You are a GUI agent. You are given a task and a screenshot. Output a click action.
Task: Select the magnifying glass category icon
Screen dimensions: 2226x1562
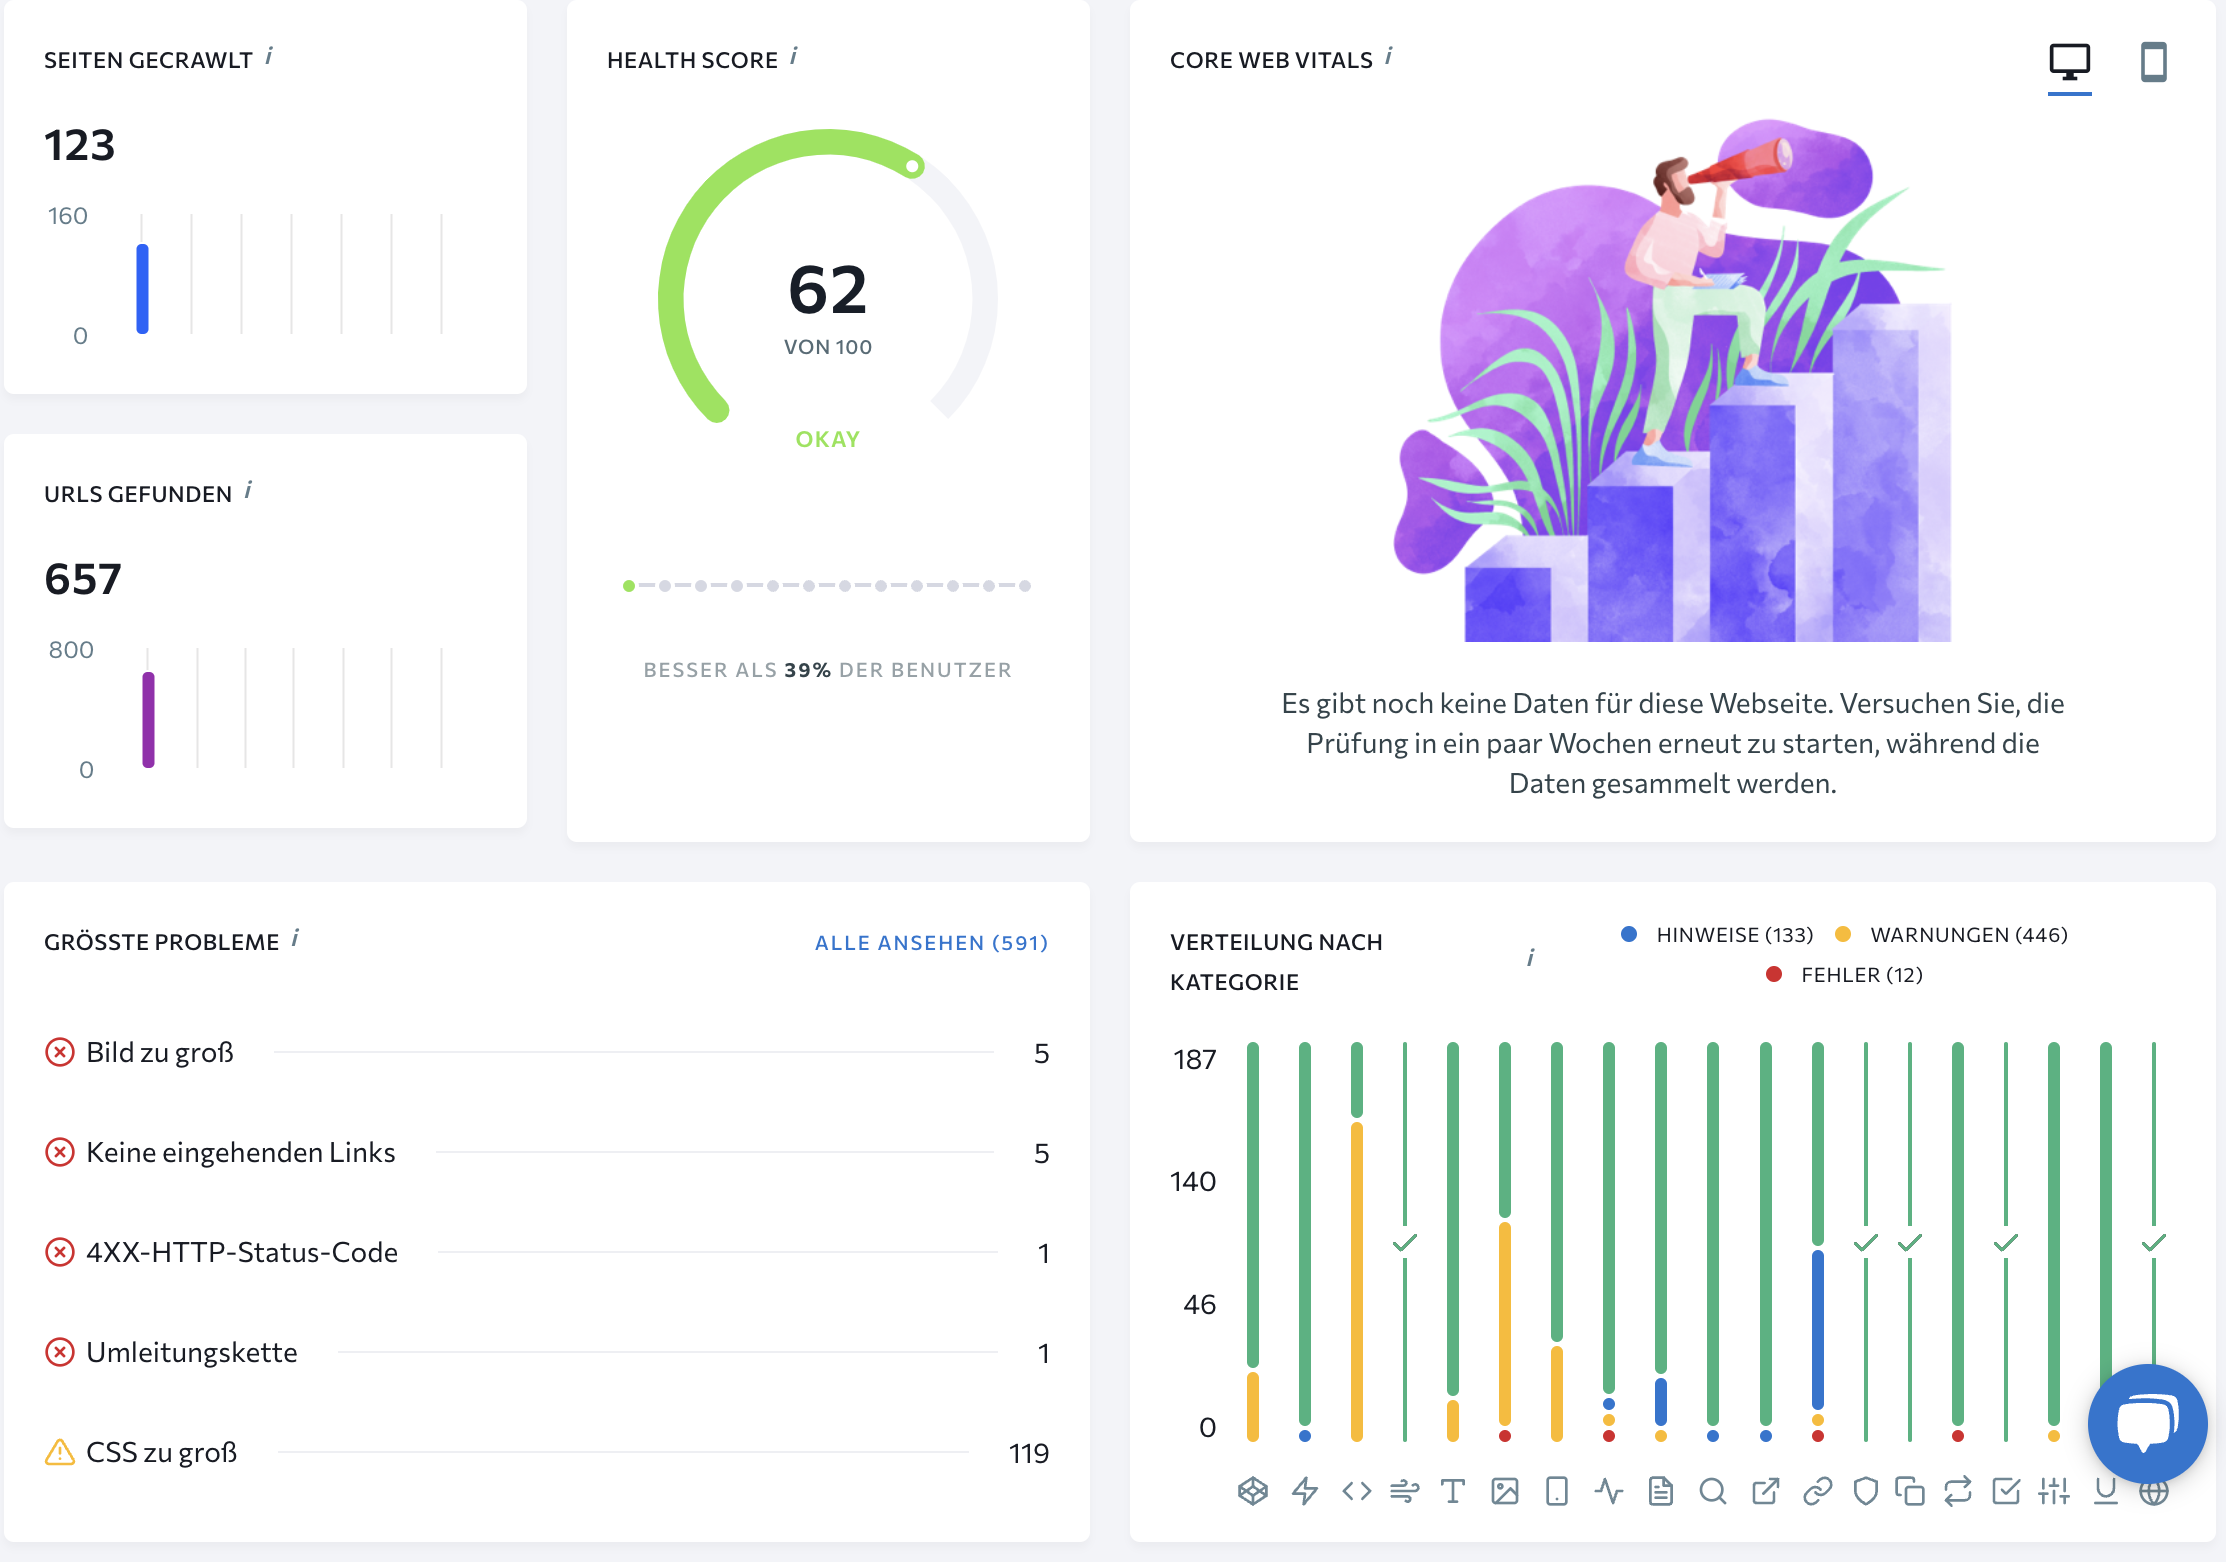1712,1491
